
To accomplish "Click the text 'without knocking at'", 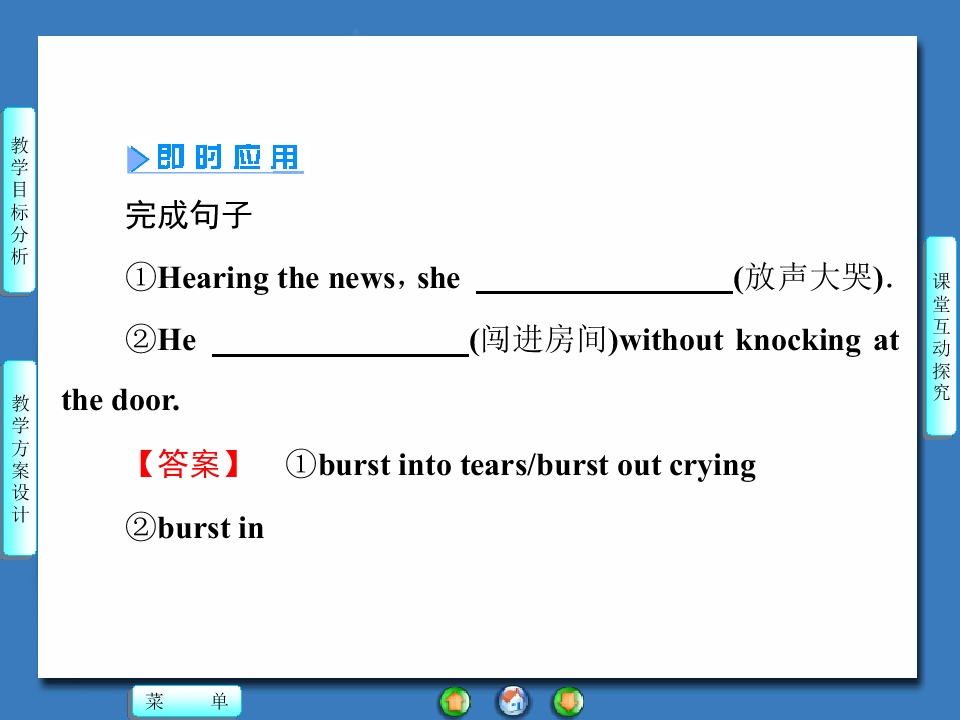I will 760,340.
